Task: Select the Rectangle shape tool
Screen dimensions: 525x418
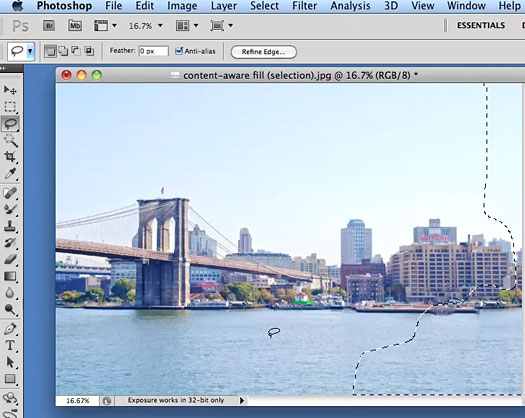Action: (10, 379)
